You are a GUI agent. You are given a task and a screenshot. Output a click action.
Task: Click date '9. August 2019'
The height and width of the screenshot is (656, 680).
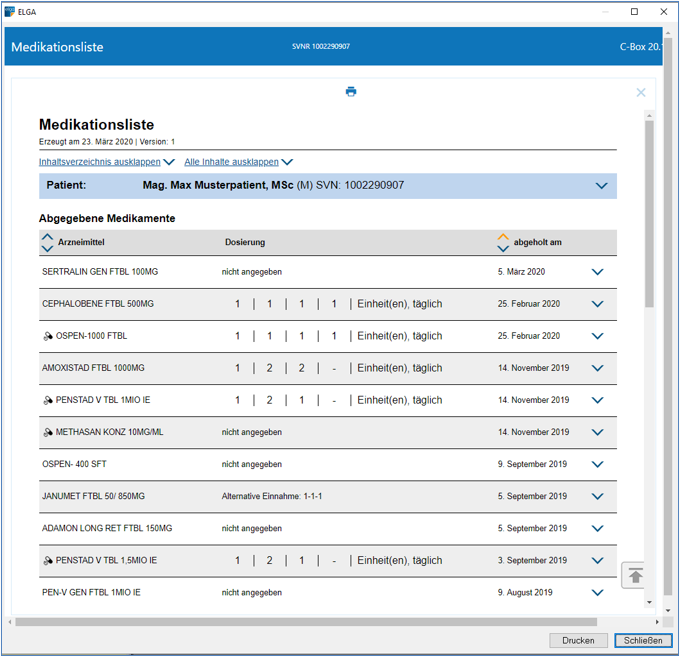pyautogui.click(x=525, y=593)
